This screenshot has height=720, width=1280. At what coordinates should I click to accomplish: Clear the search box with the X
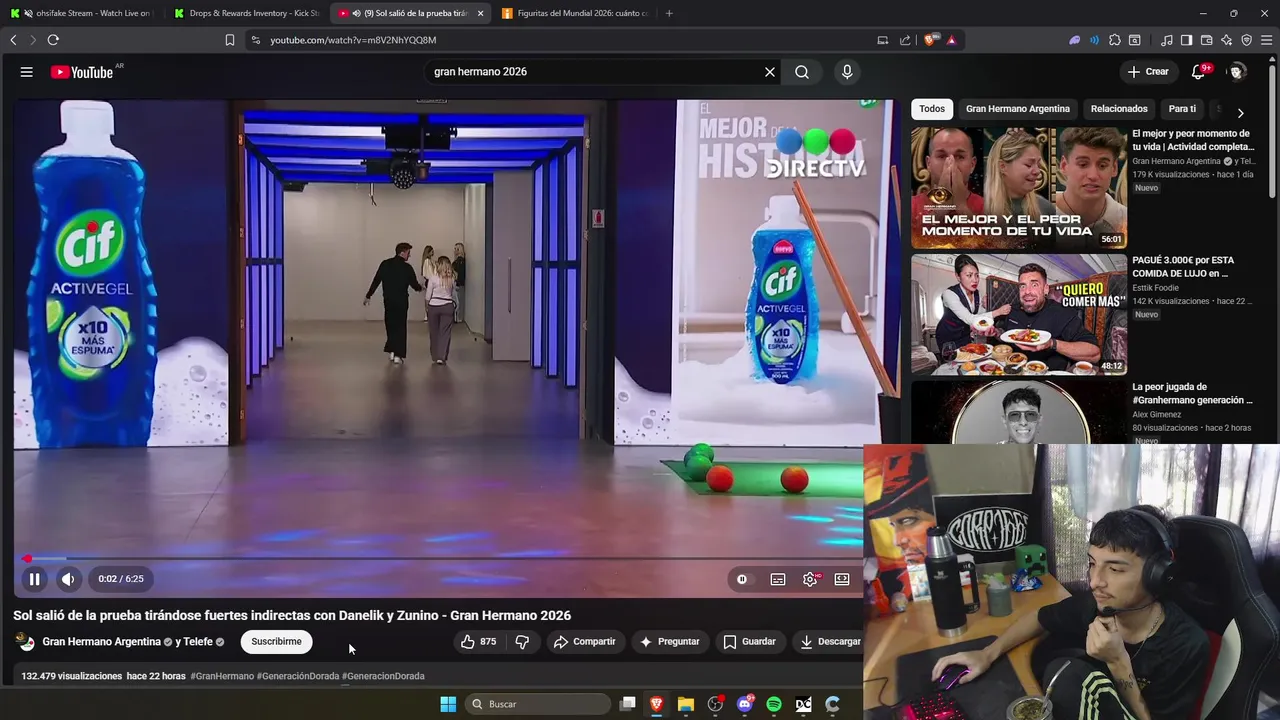click(x=770, y=72)
